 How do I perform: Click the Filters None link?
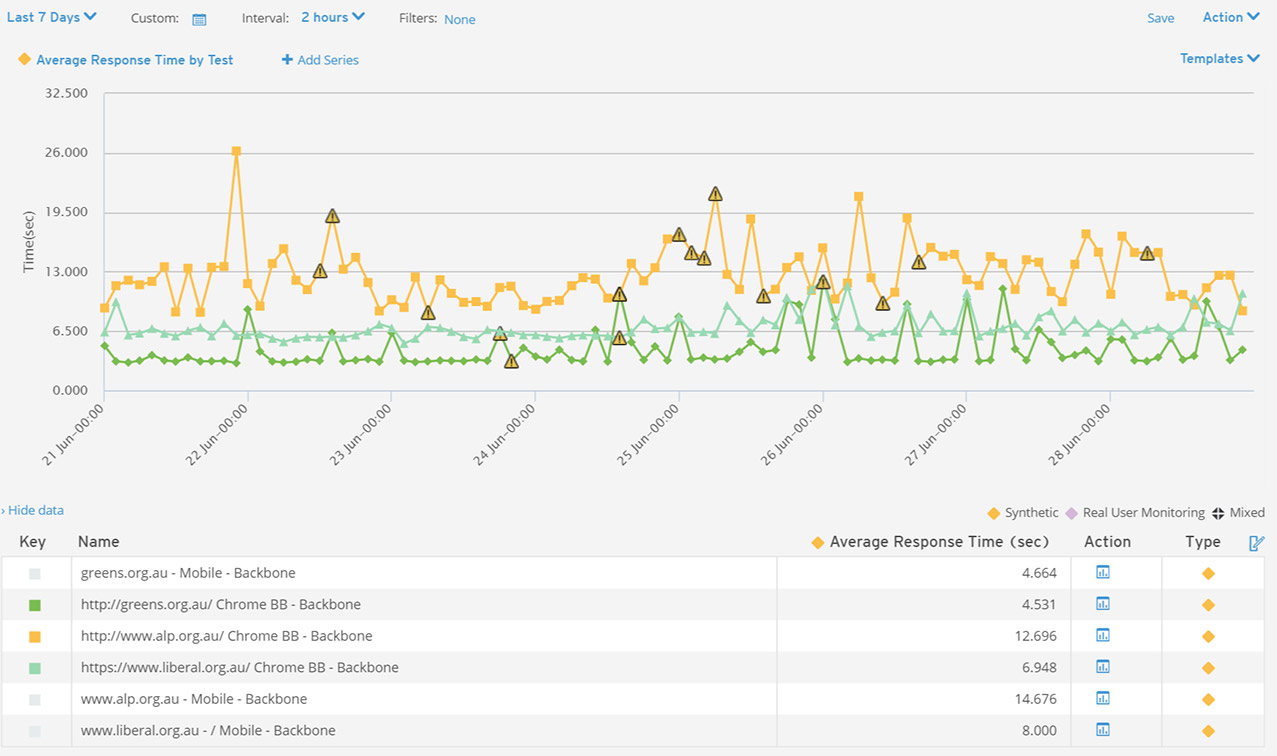(x=460, y=19)
